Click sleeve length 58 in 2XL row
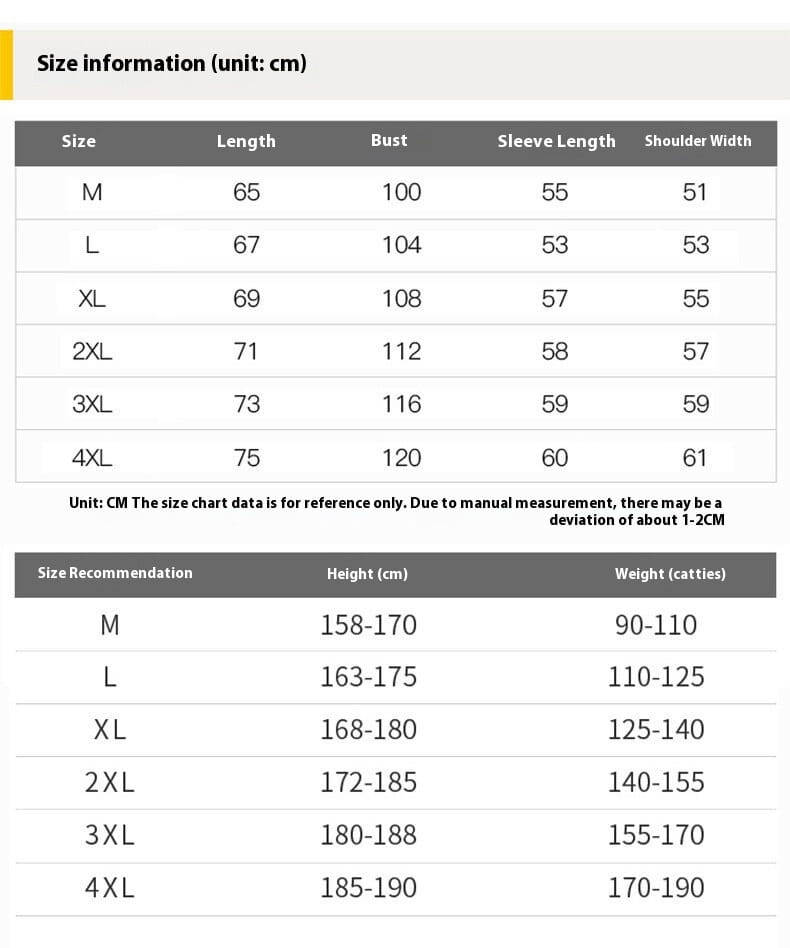 [554, 351]
